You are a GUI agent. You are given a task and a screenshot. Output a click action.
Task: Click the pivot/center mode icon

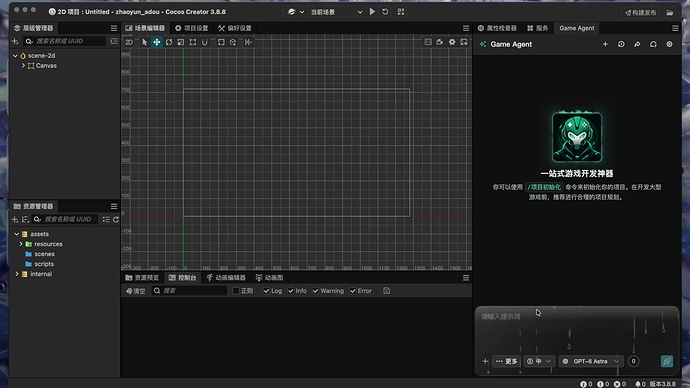point(221,42)
